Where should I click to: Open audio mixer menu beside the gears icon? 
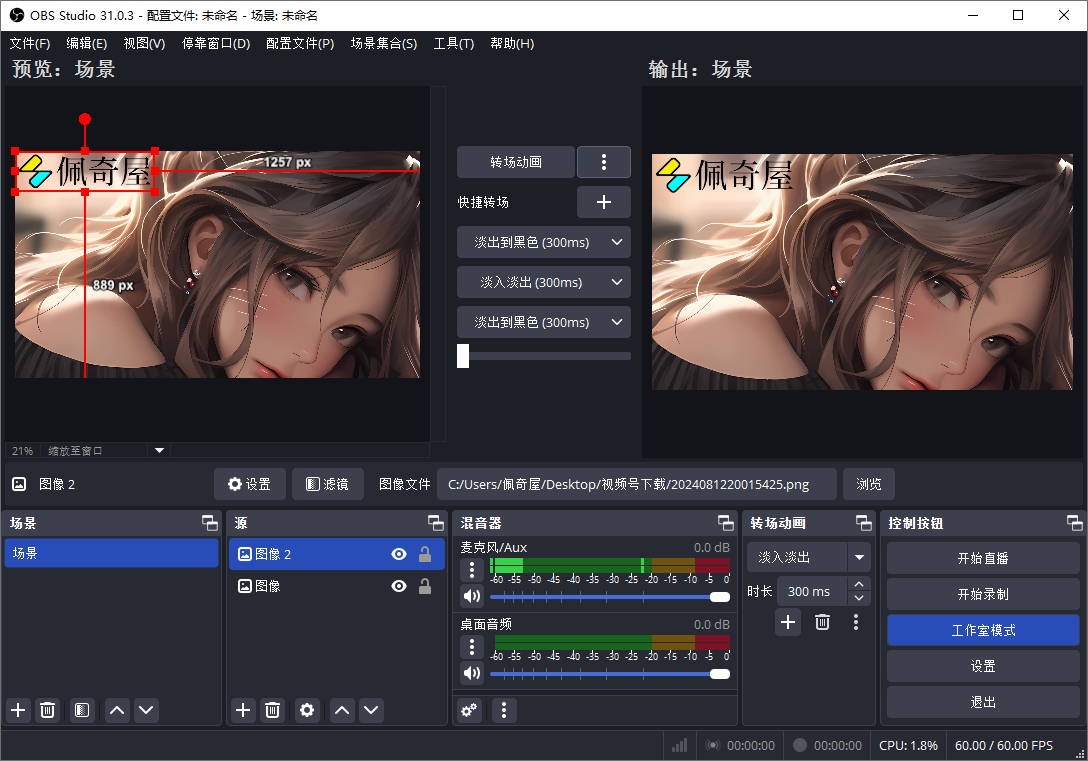(x=504, y=710)
